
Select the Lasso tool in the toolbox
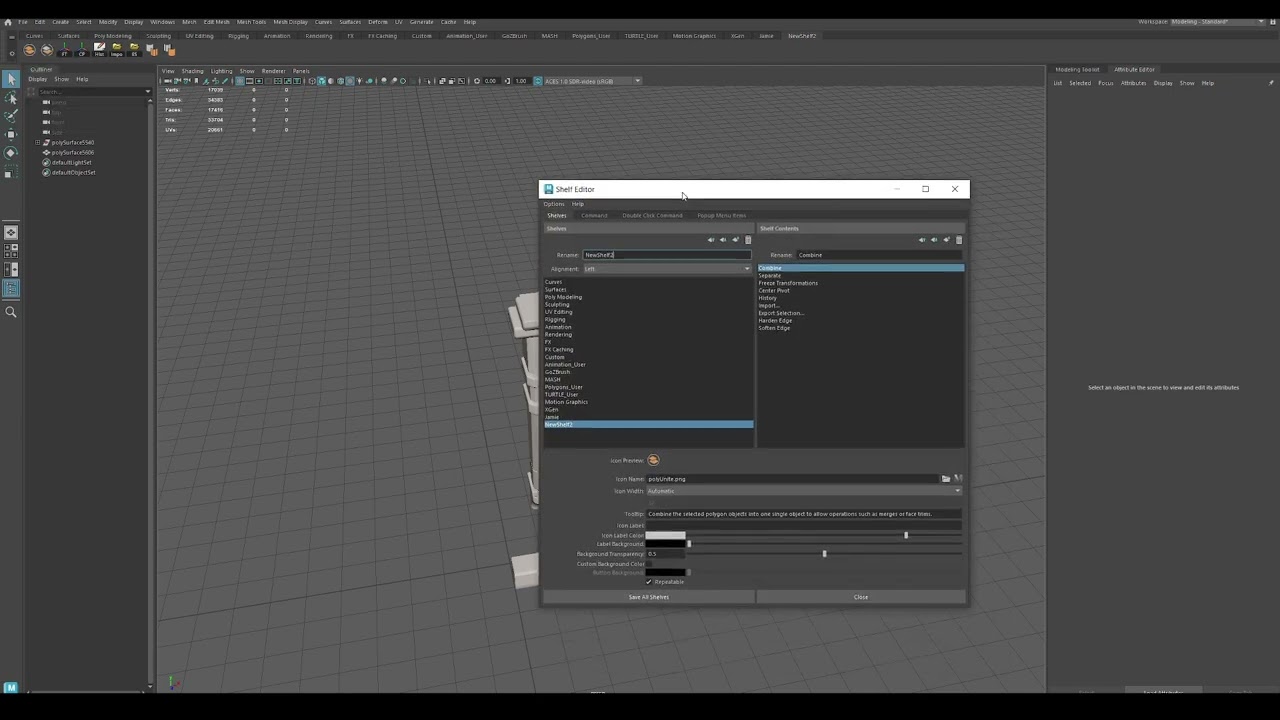10,98
